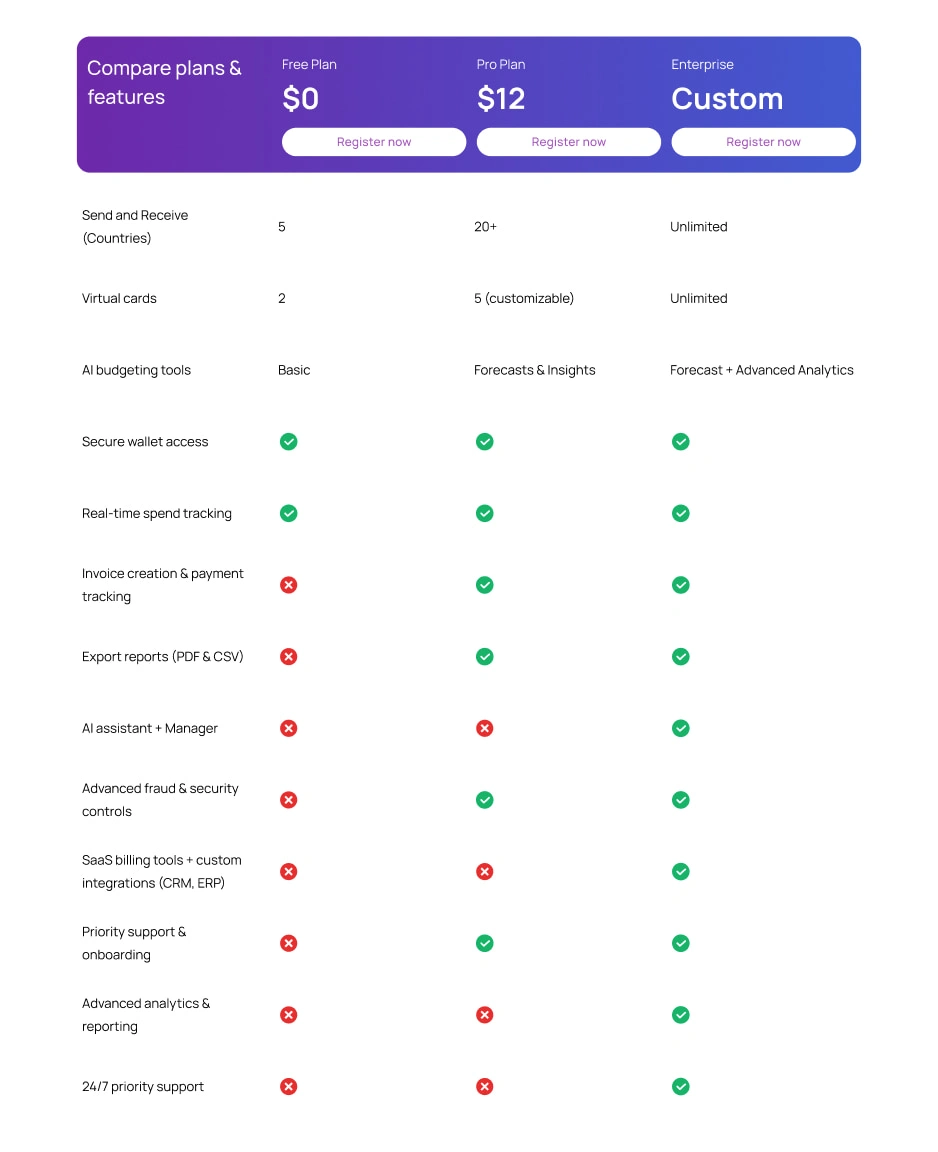Select the green check for Priority support Pro Plan
Screen dimensions: 938x1152
485,943
